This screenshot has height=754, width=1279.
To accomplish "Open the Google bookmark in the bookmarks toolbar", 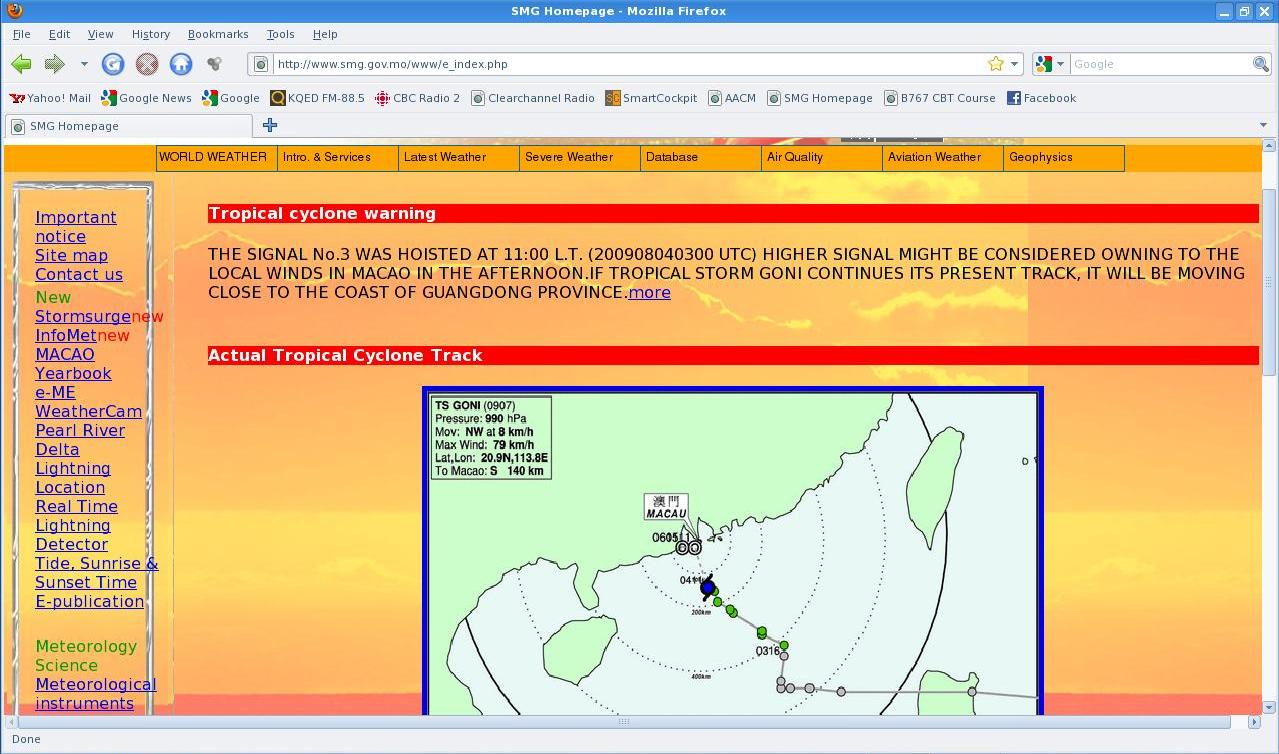I will pyautogui.click(x=231, y=98).
